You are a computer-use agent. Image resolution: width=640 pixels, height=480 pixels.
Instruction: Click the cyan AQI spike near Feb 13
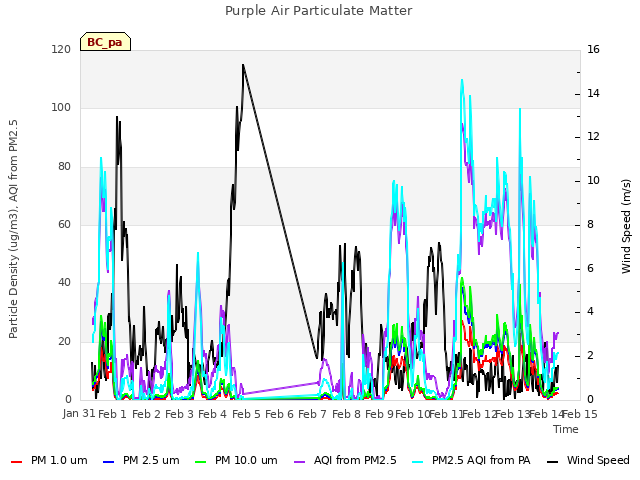click(x=520, y=109)
